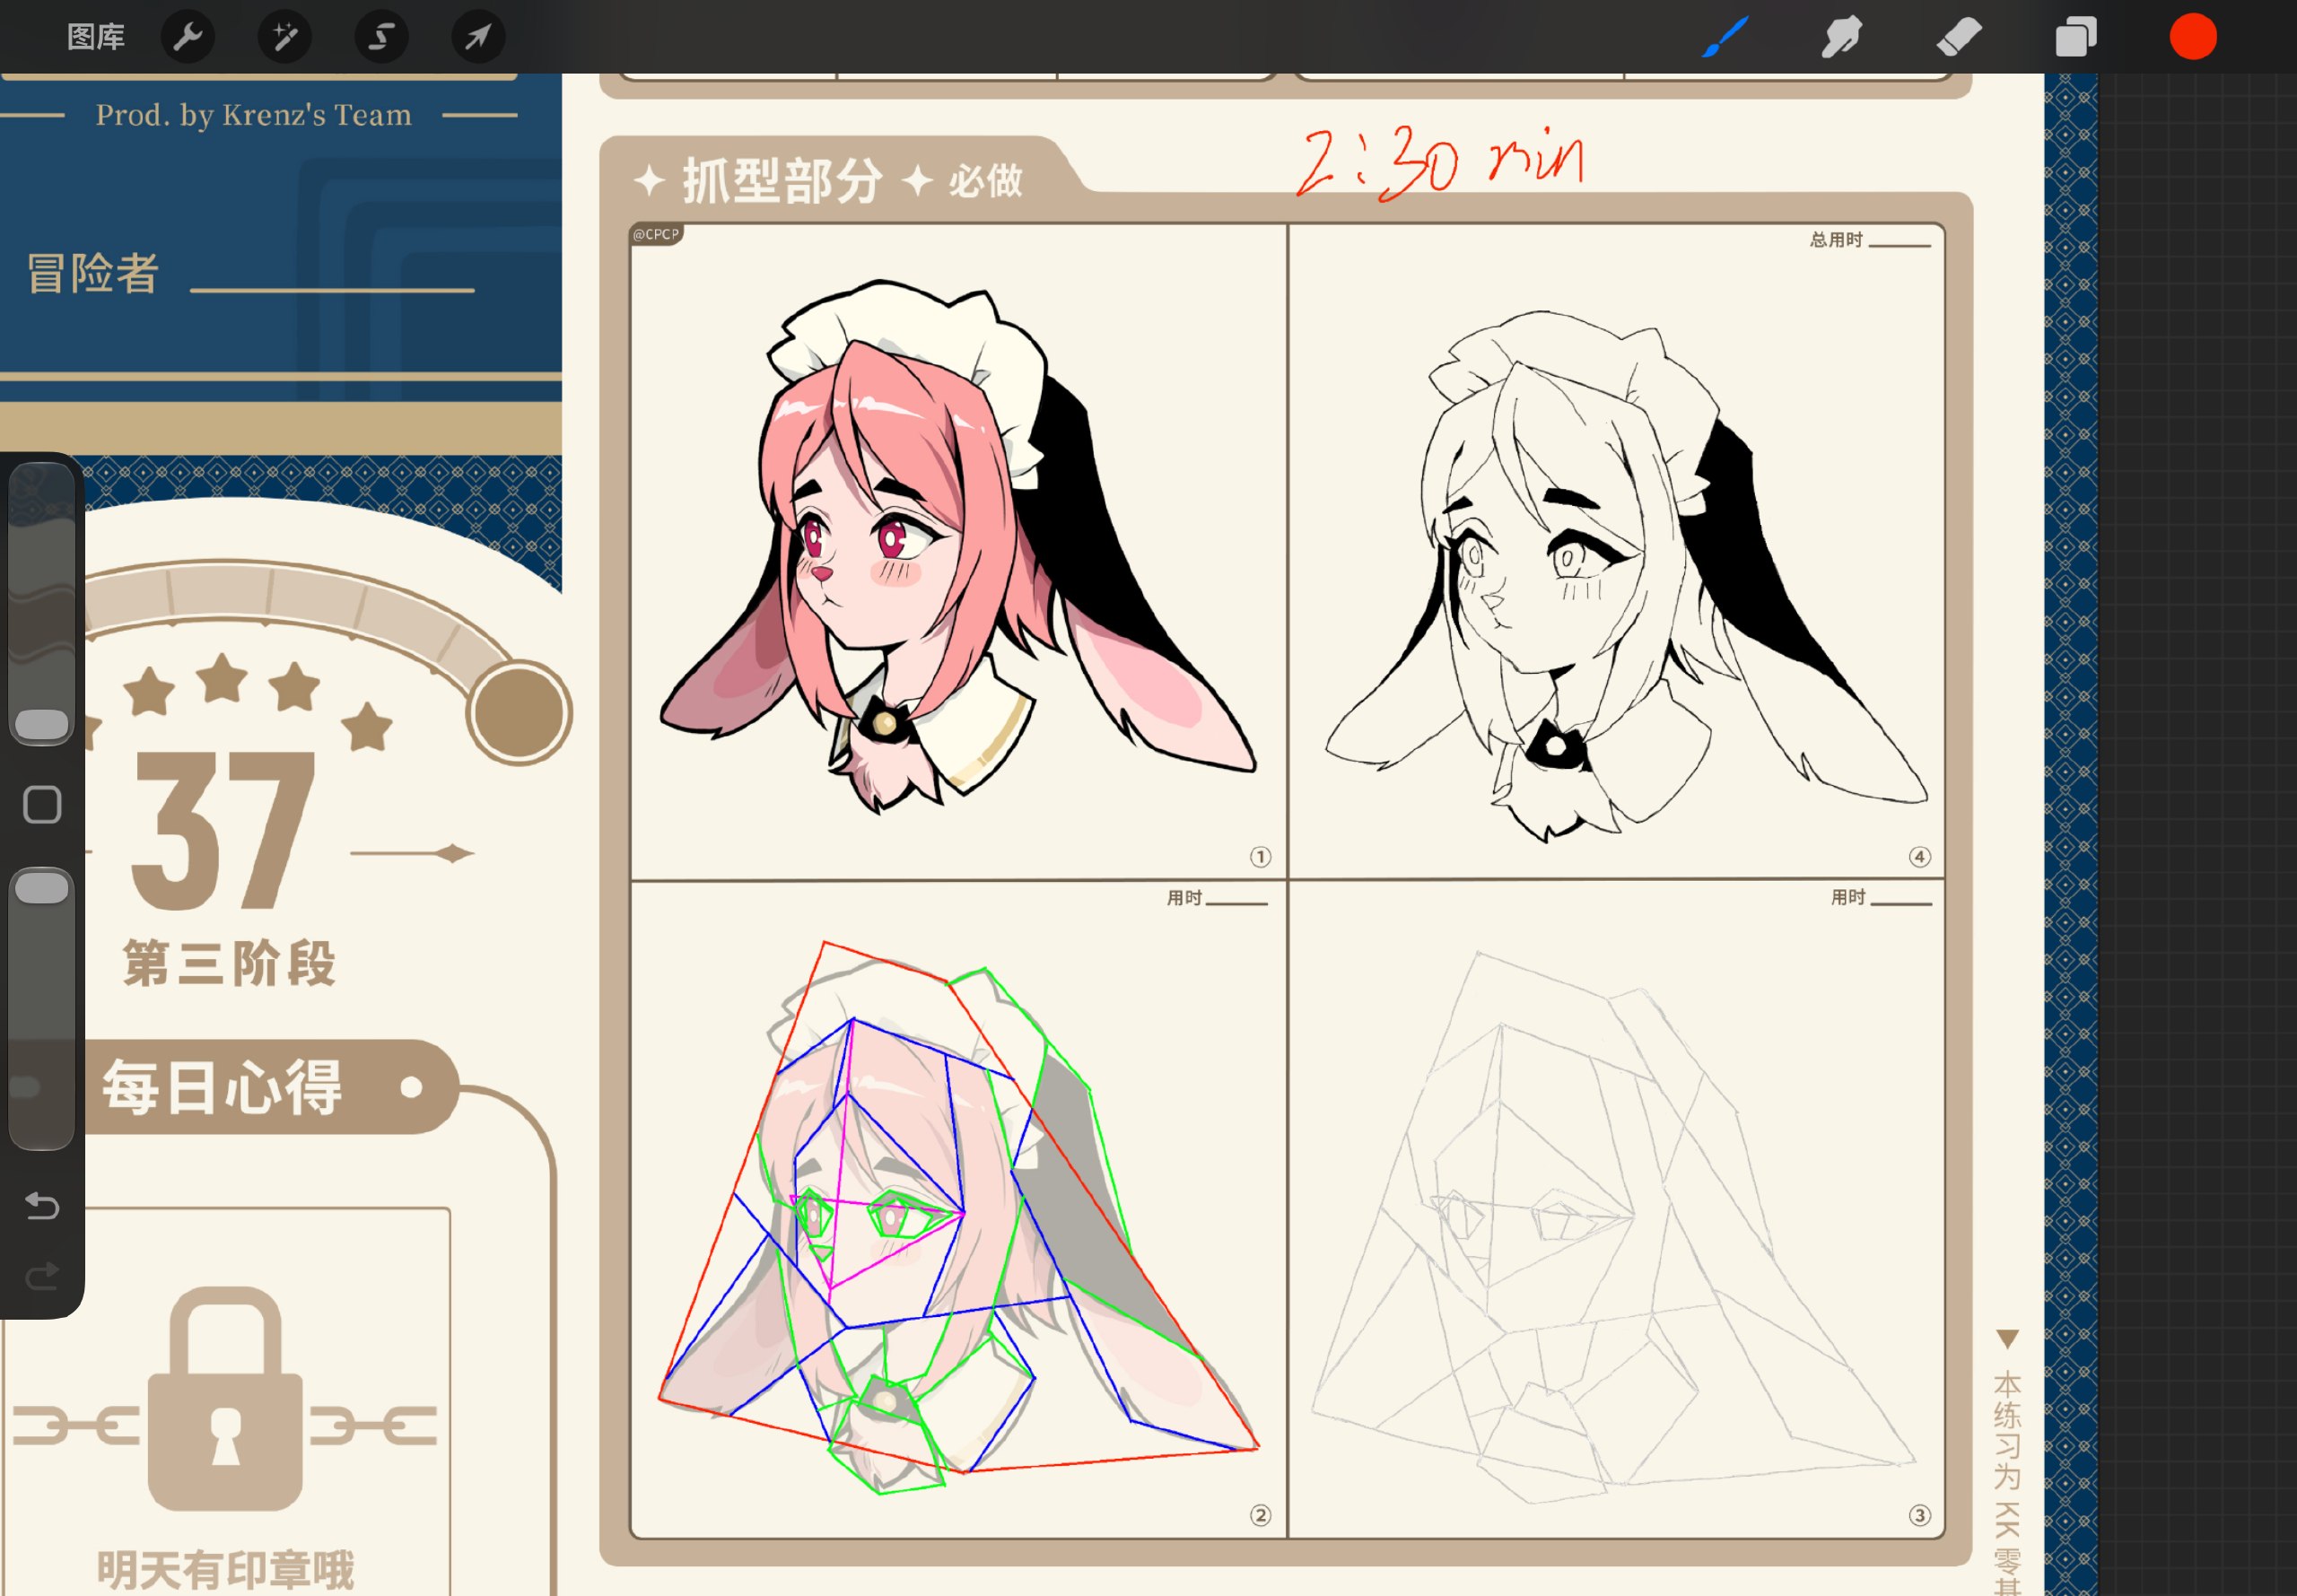The width and height of the screenshot is (2297, 1596).
Task: Click the '必做' label
Action: [985, 181]
